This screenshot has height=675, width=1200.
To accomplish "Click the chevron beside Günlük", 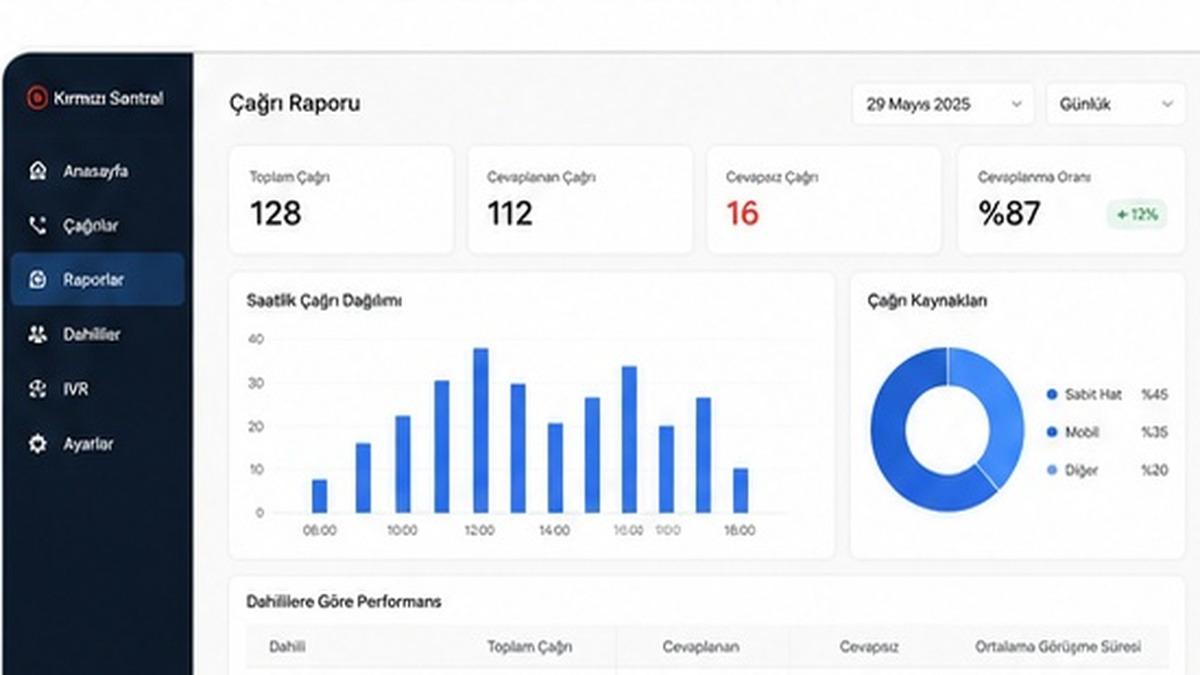I will (x=1167, y=104).
